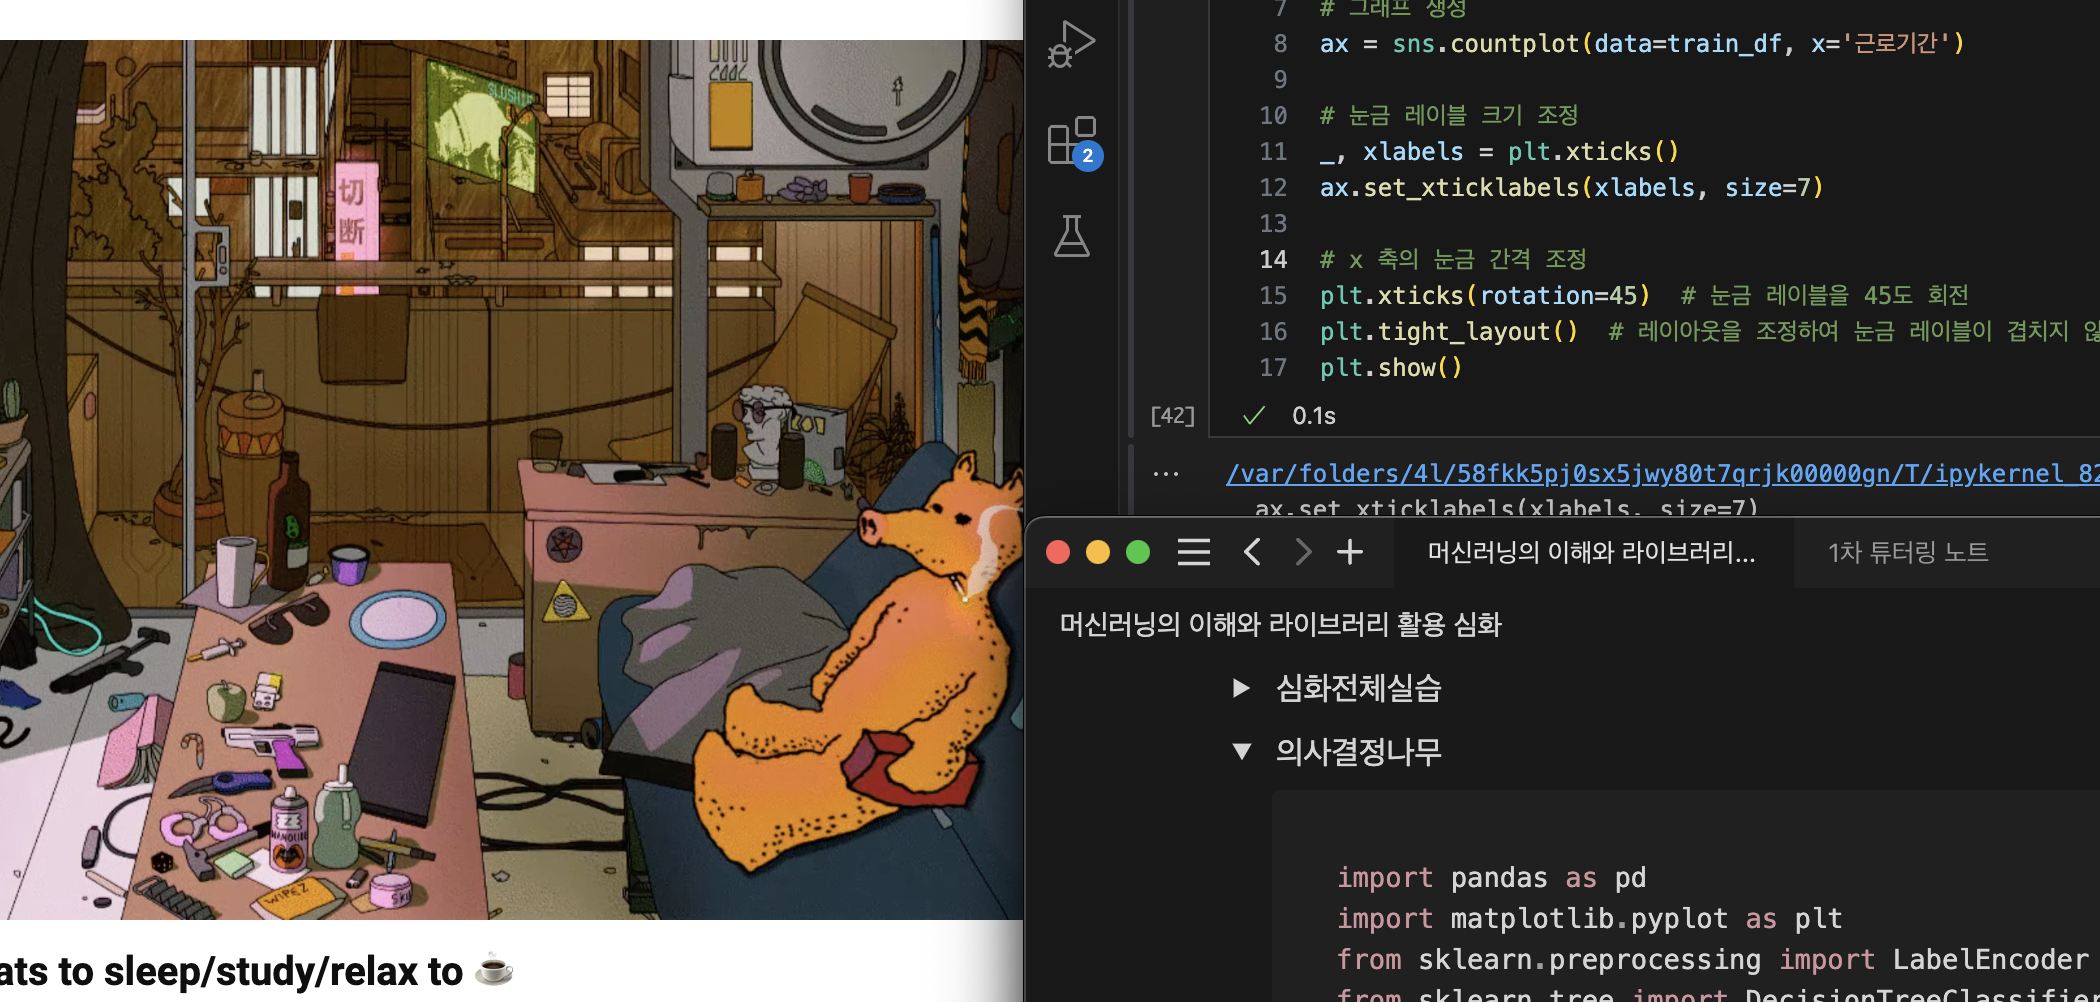Click the green check execution status icon
Image resolution: width=2100 pixels, height=1002 pixels.
tap(1253, 416)
